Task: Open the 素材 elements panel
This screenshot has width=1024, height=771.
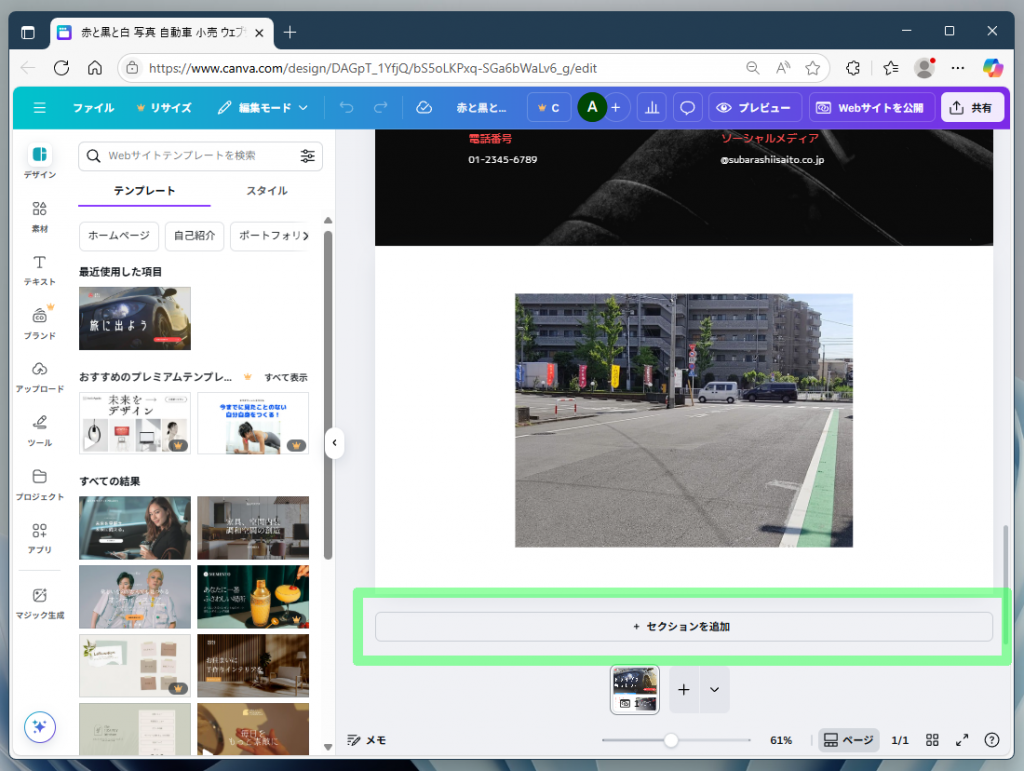Action: coord(39,216)
